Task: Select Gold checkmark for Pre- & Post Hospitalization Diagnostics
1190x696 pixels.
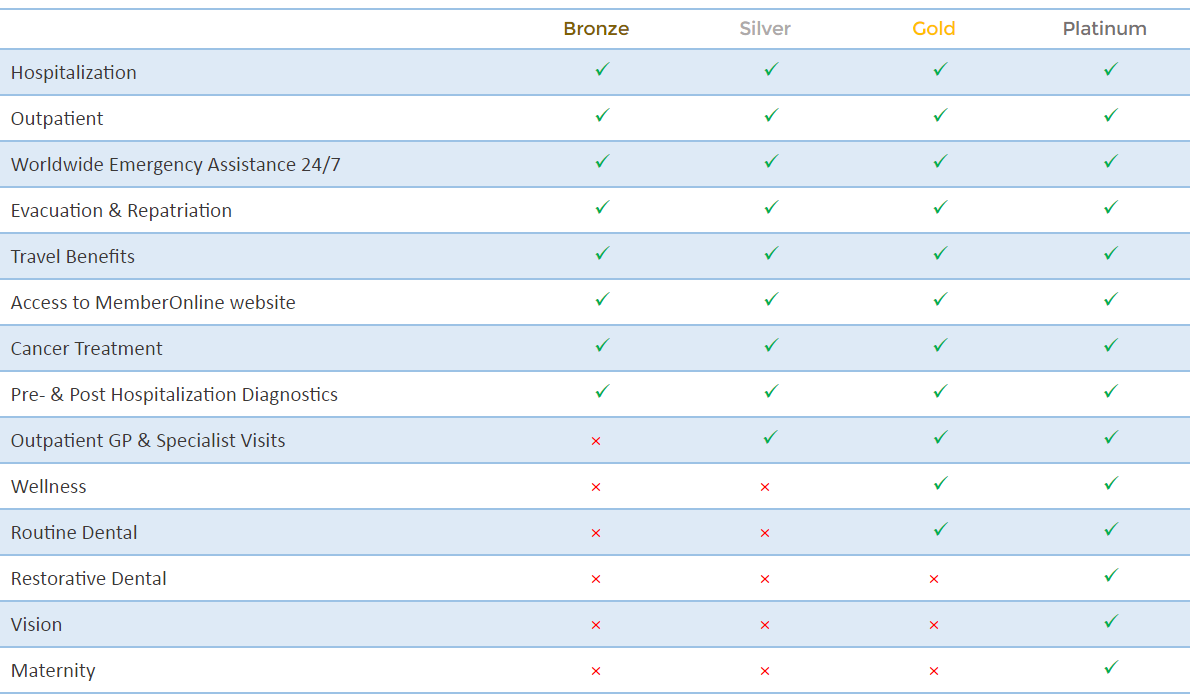Action: point(941,392)
